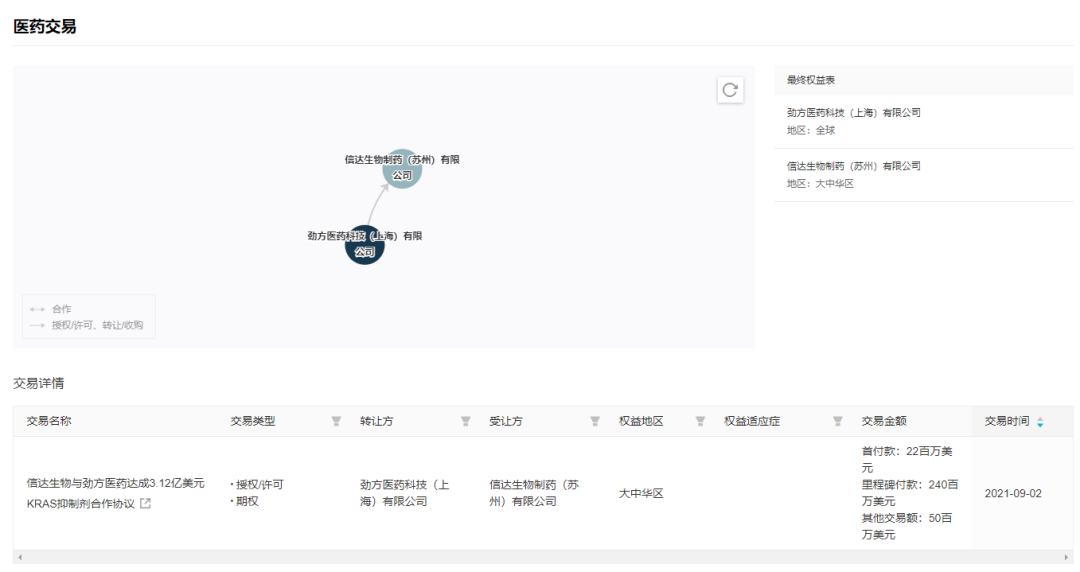Click the 地区：全球 text
This screenshot has height=572, width=1080.
[811, 130]
